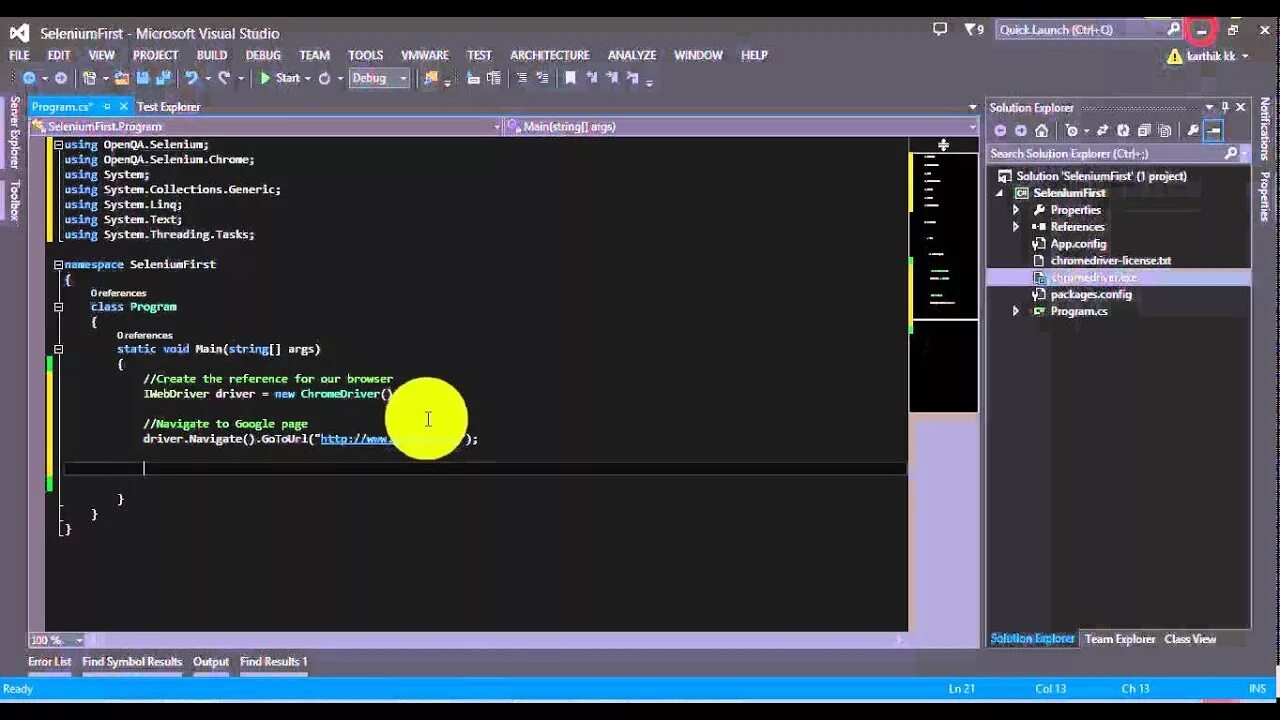The height and width of the screenshot is (720, 1280).
Task: Go to next bookmark icon
Action: pos(612,78)
